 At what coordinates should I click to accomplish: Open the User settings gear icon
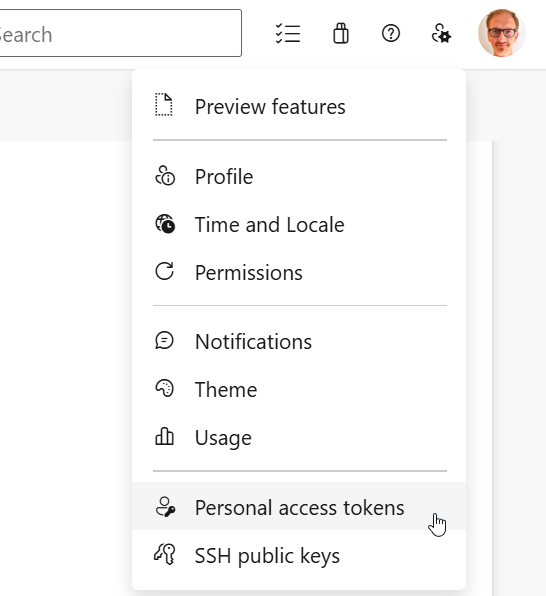click(441, 33)
